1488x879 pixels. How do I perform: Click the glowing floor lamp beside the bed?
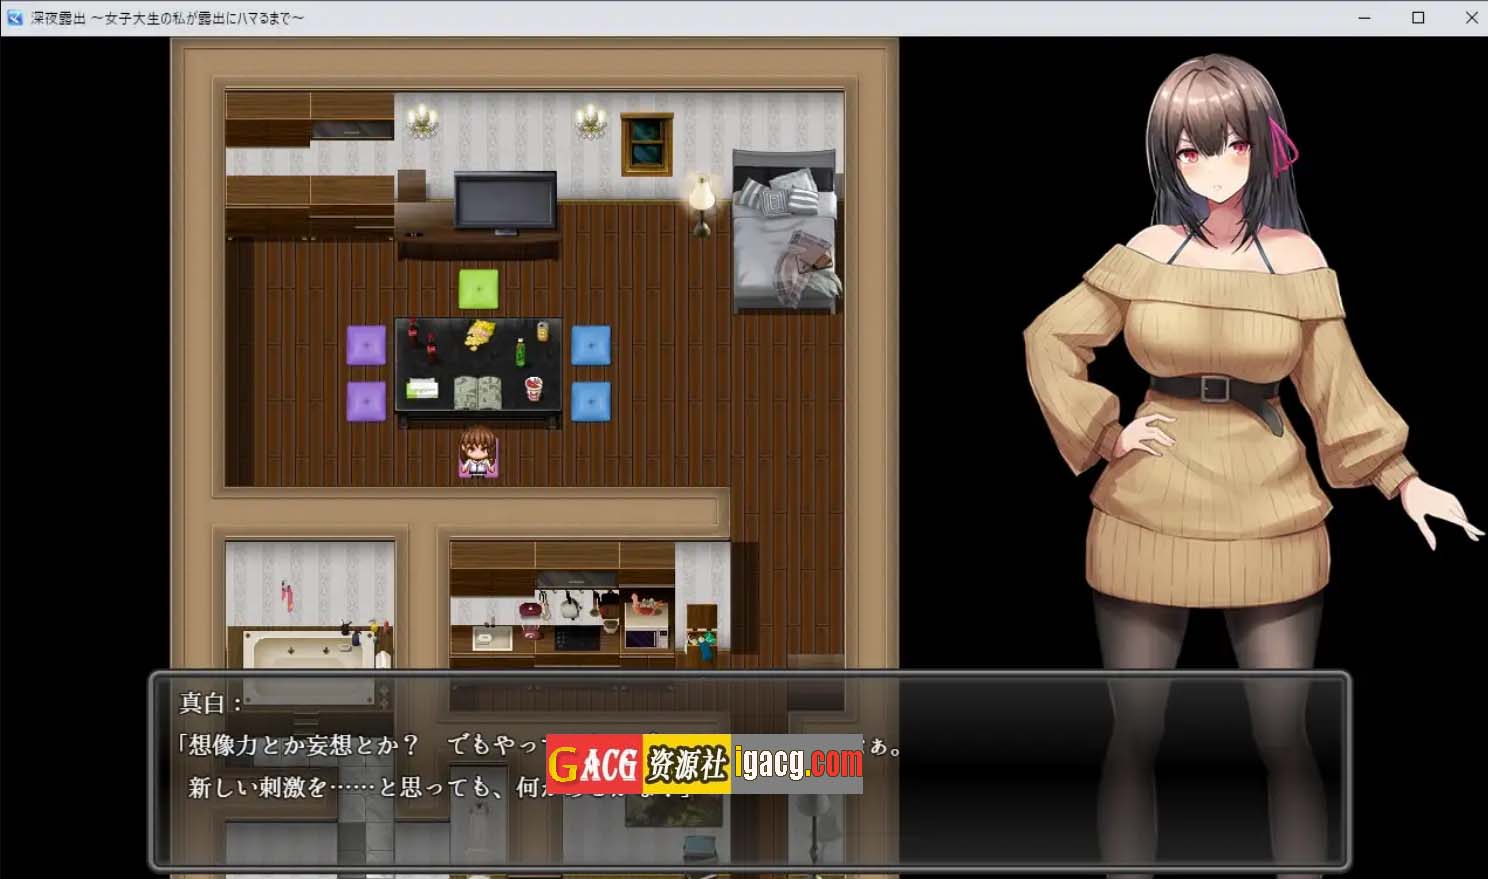click(701, 204)
